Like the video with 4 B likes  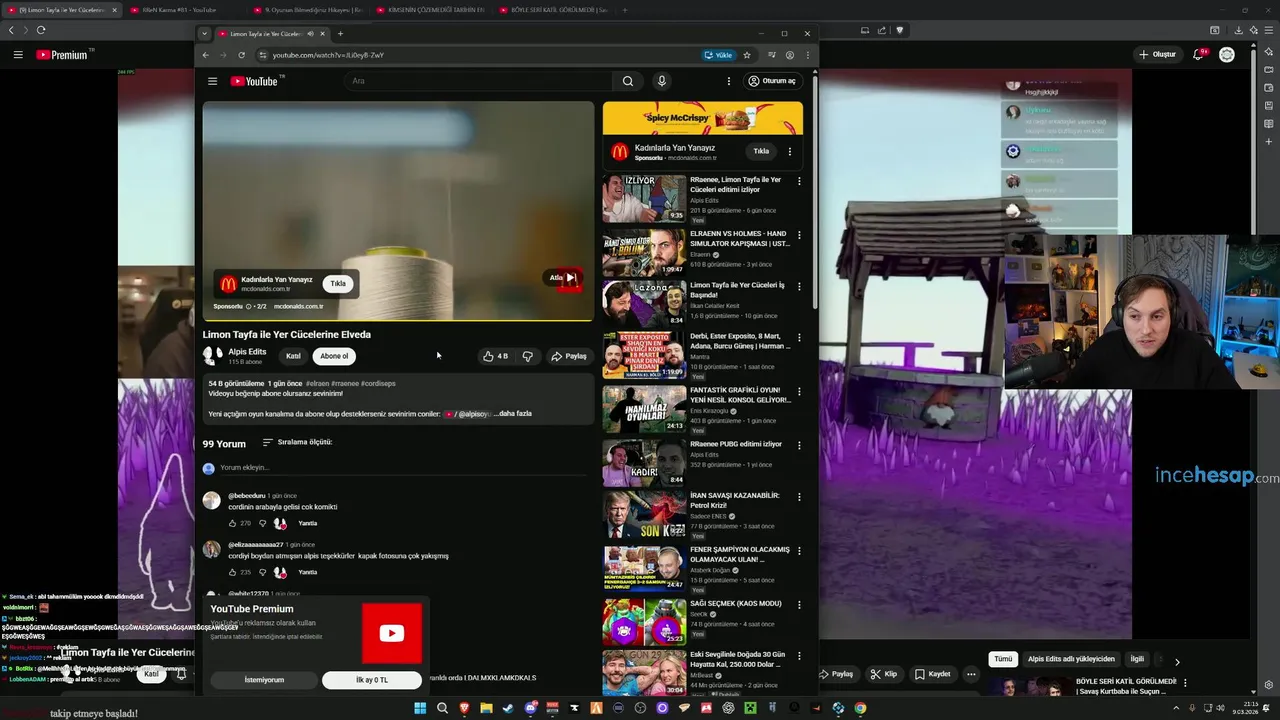click(x=495, y=356)
